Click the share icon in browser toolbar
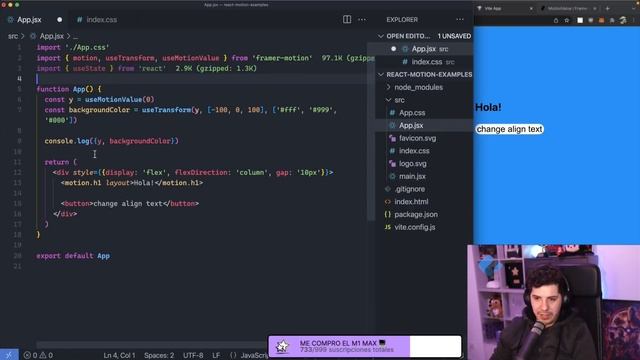The image size is (640, 360). tap(556, 20)
